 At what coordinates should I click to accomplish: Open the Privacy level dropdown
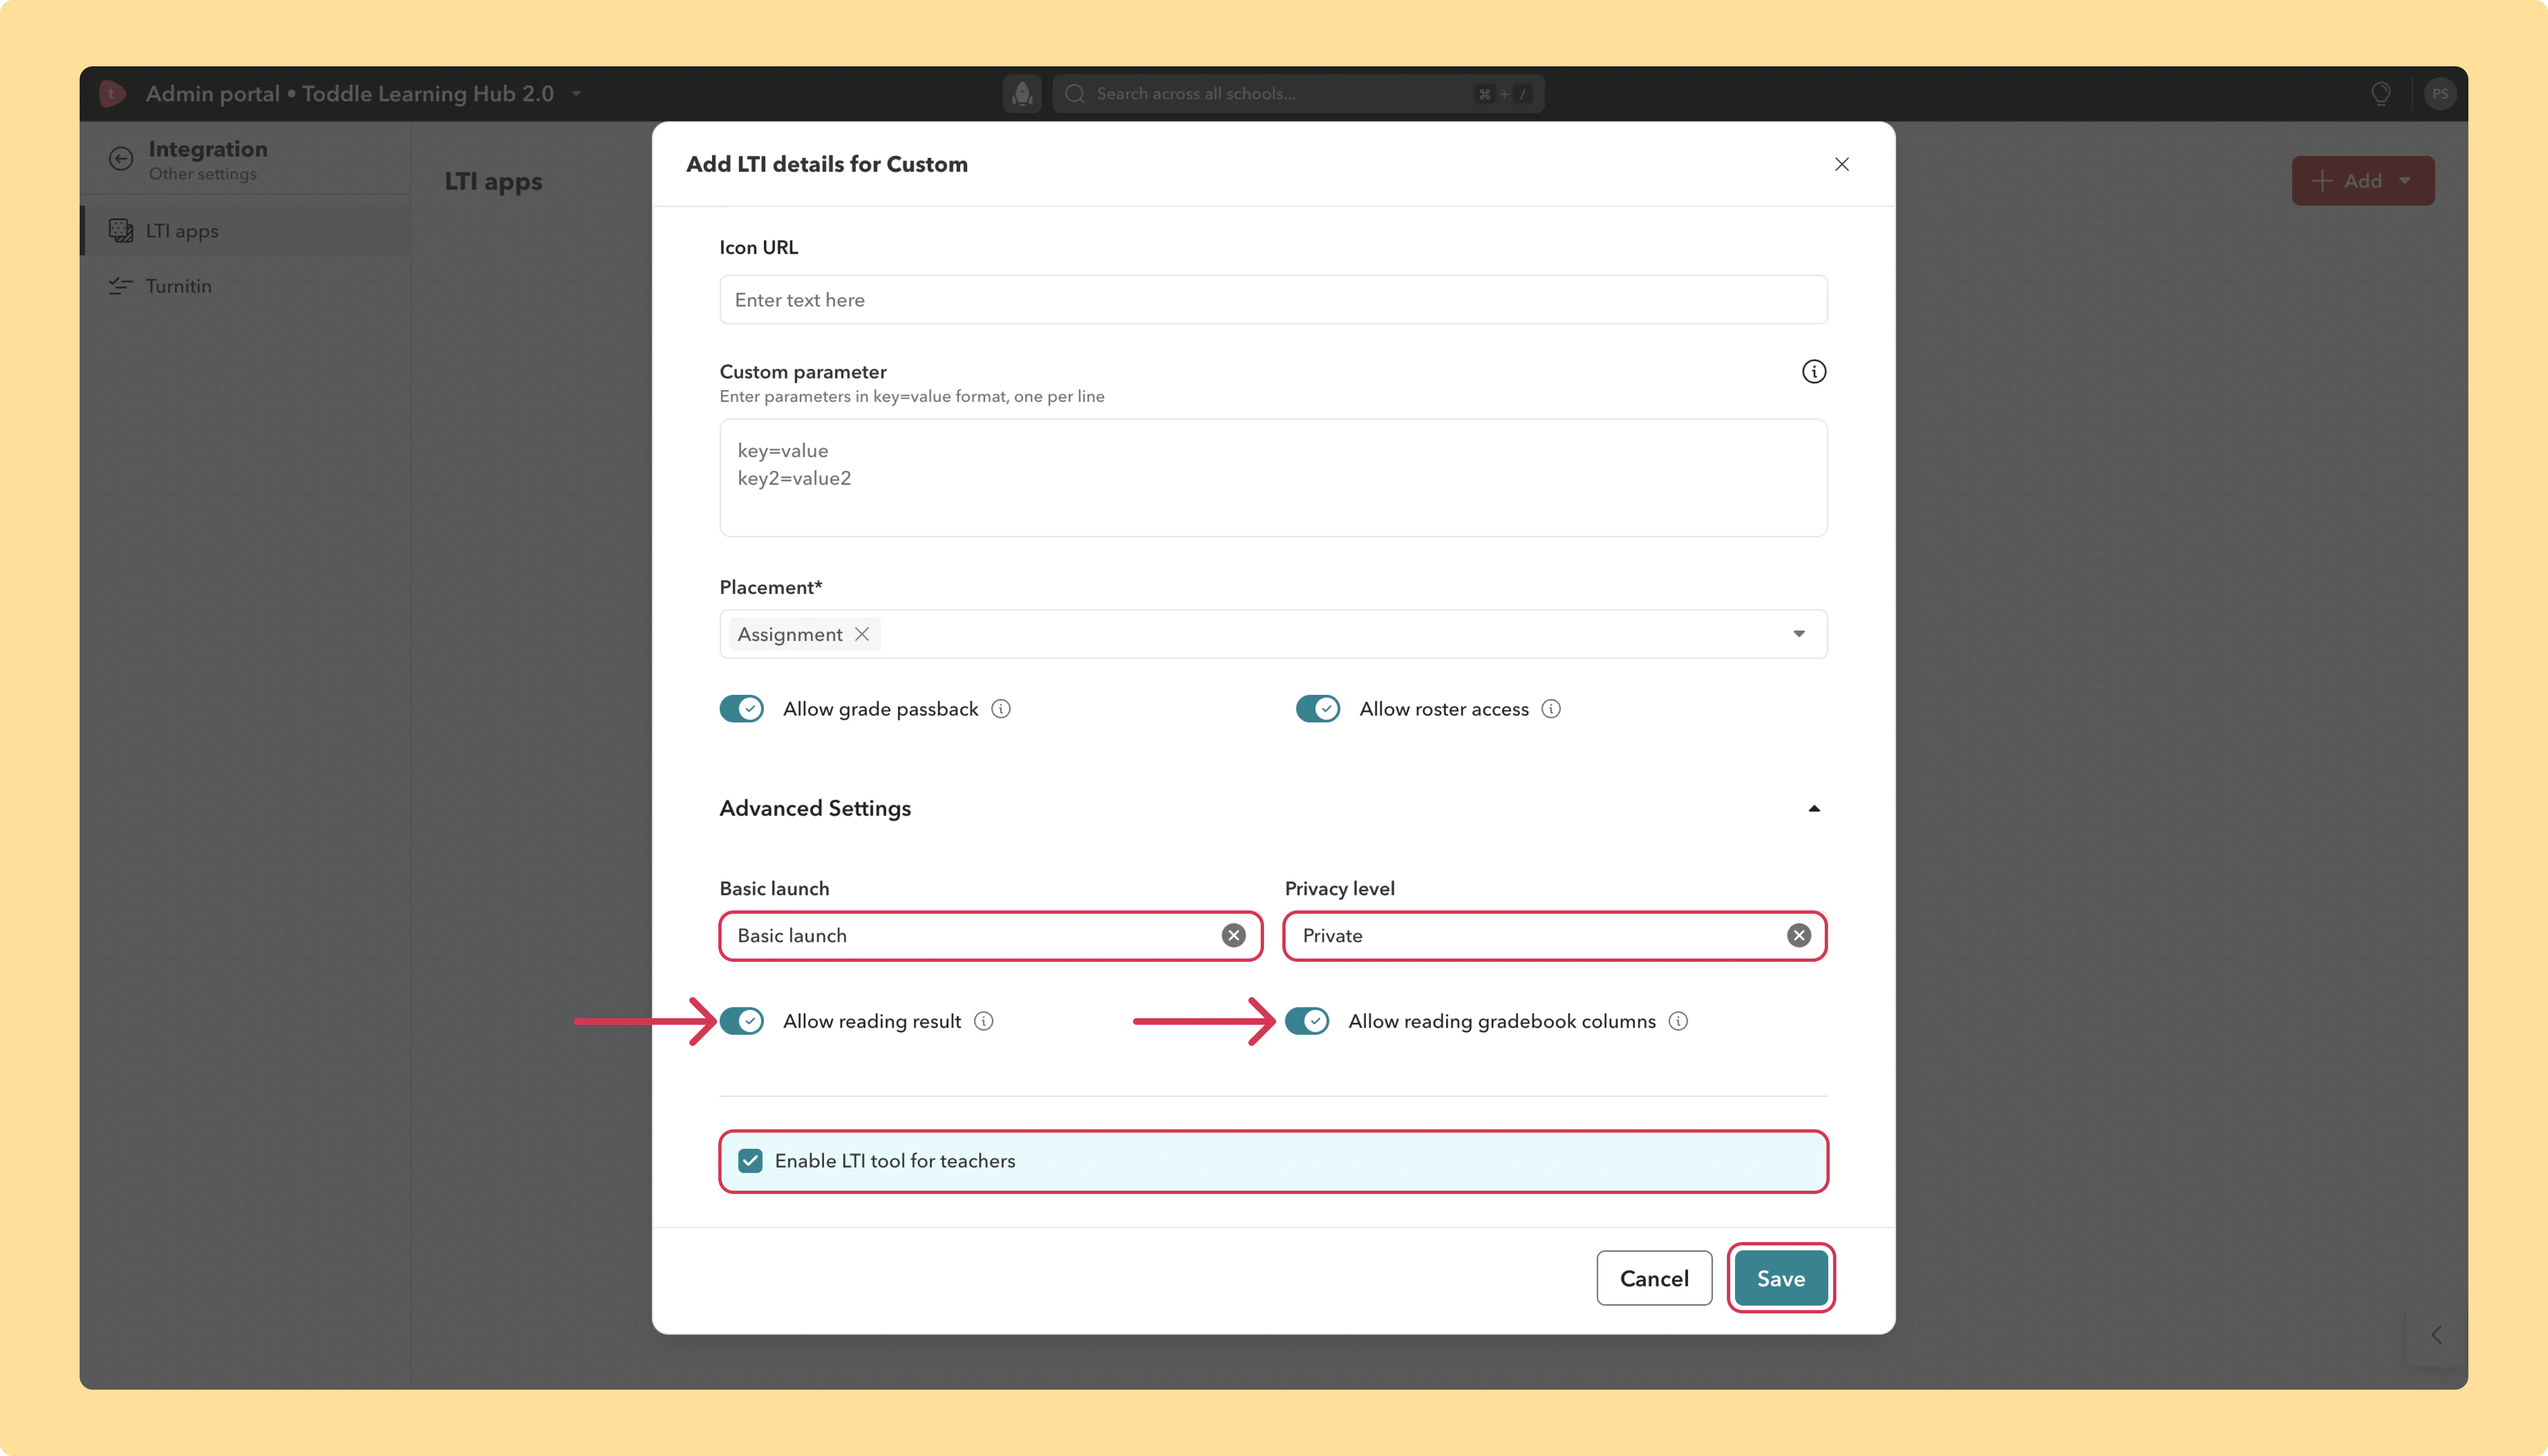1555,936
